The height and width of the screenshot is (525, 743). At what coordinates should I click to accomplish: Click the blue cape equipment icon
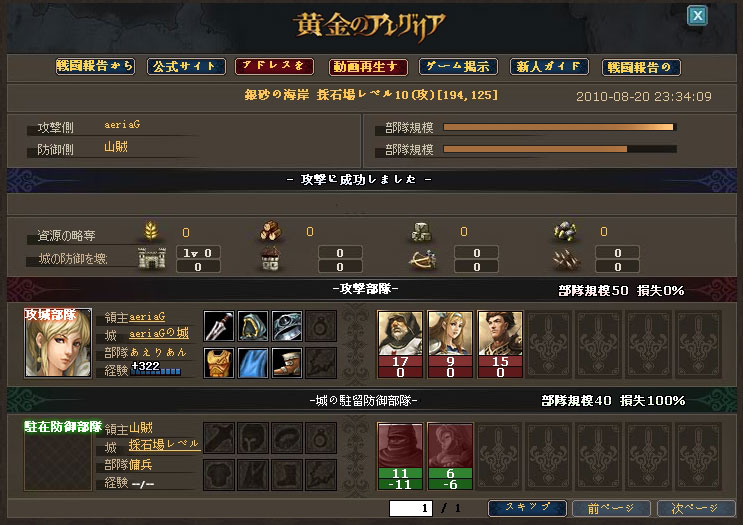tap(253, 363)
